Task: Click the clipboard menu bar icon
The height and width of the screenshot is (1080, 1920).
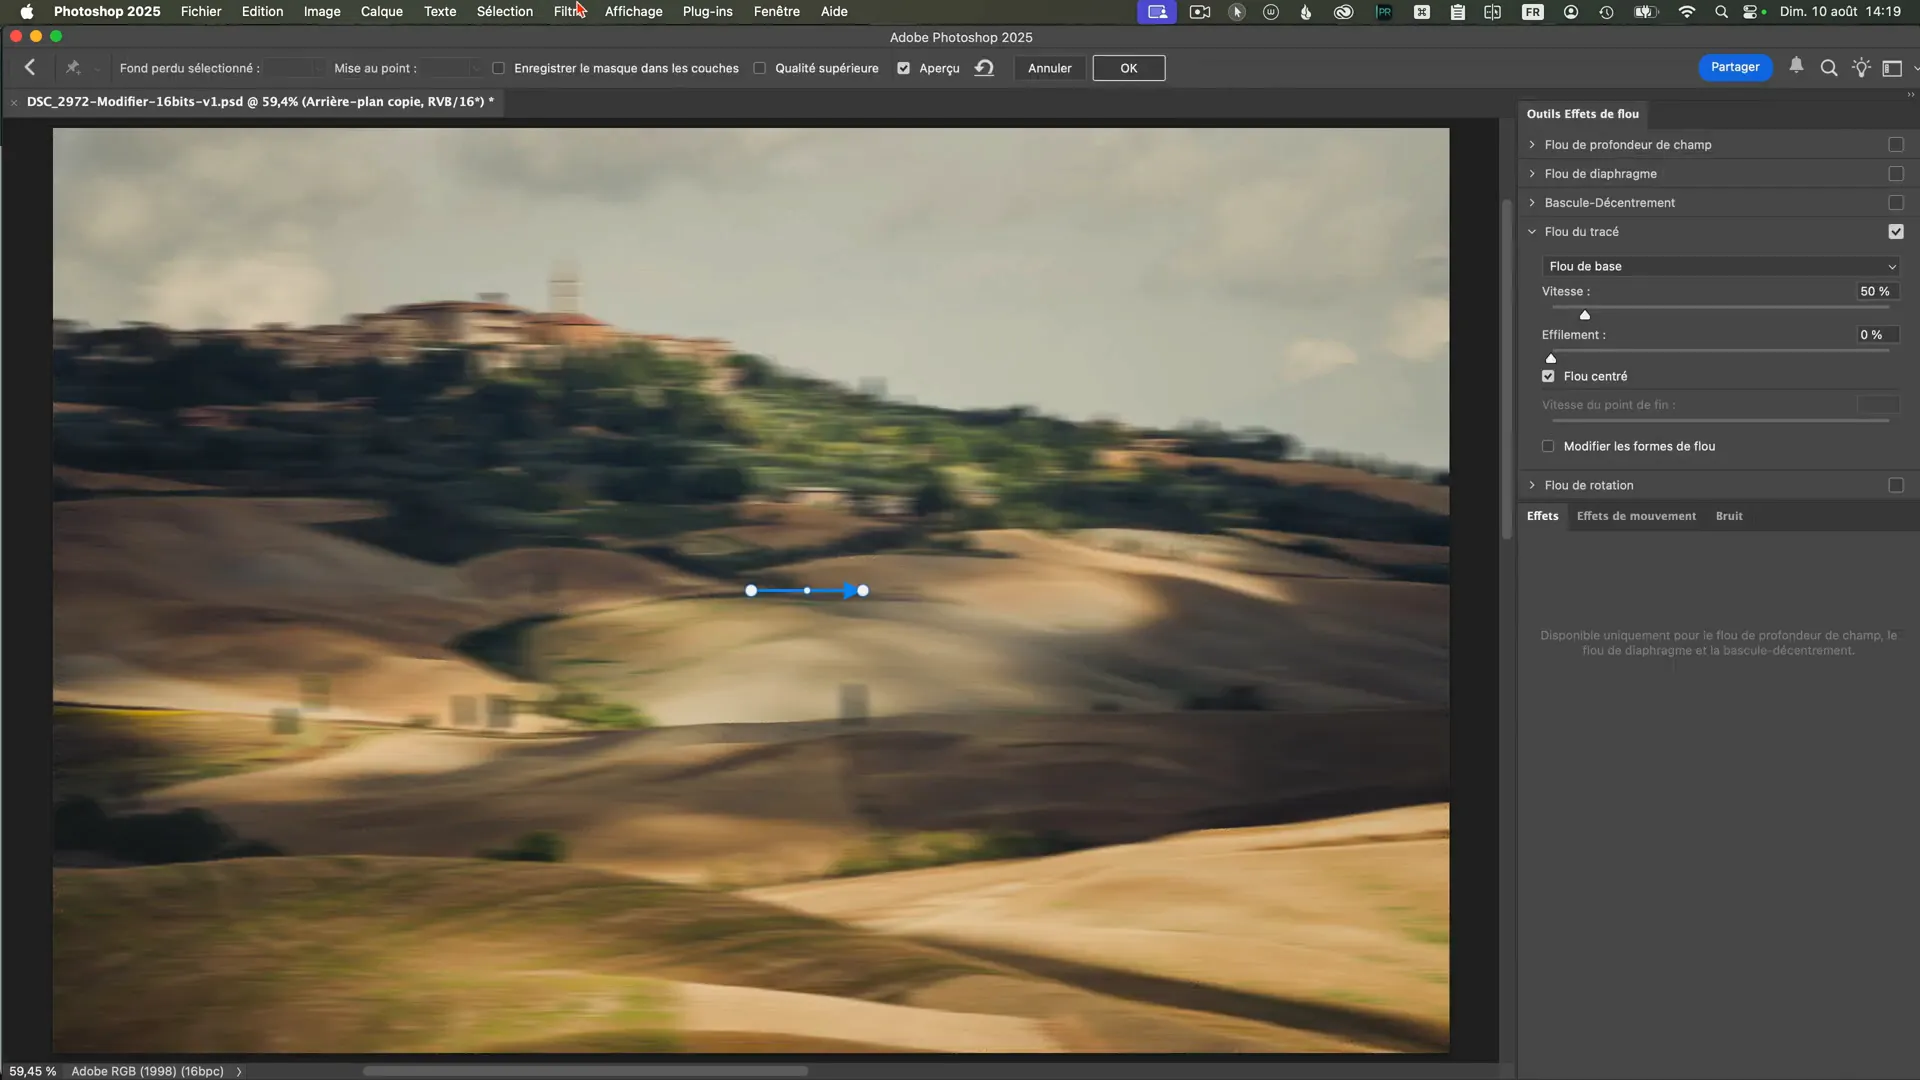Action: (x=1457, y=11)
